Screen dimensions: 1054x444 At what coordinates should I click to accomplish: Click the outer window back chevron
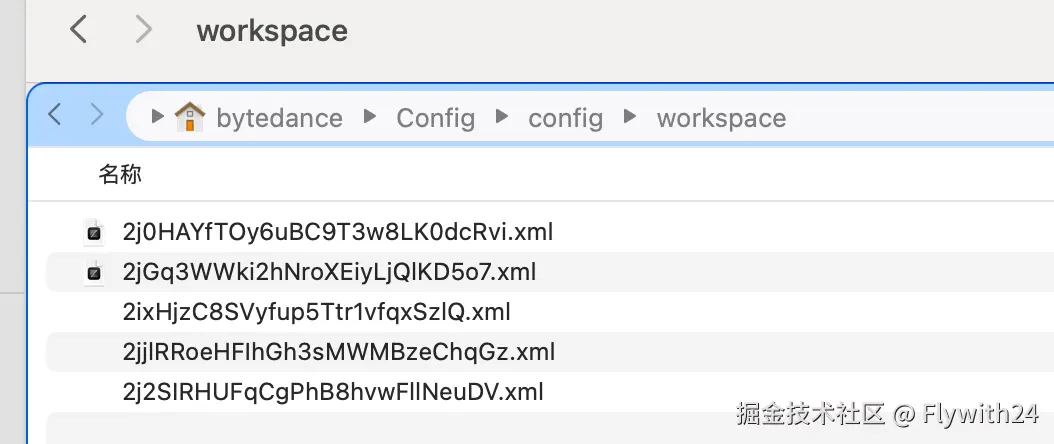tap(78, 30)
